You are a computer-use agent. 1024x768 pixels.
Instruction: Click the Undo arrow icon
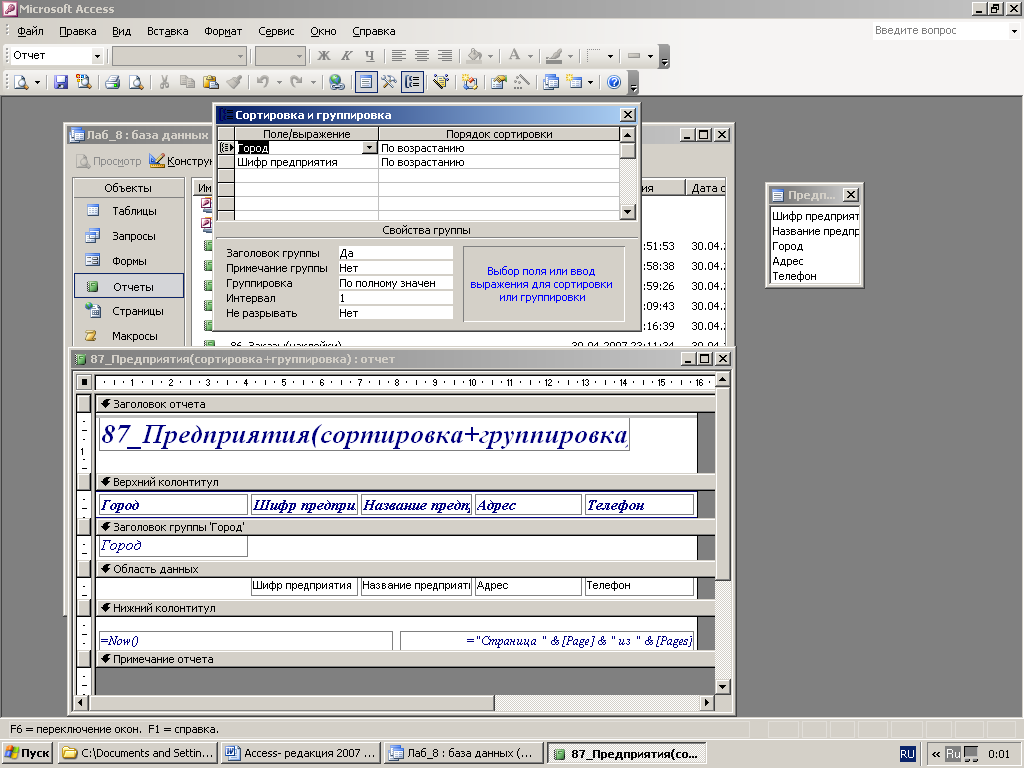click(263, 82)
